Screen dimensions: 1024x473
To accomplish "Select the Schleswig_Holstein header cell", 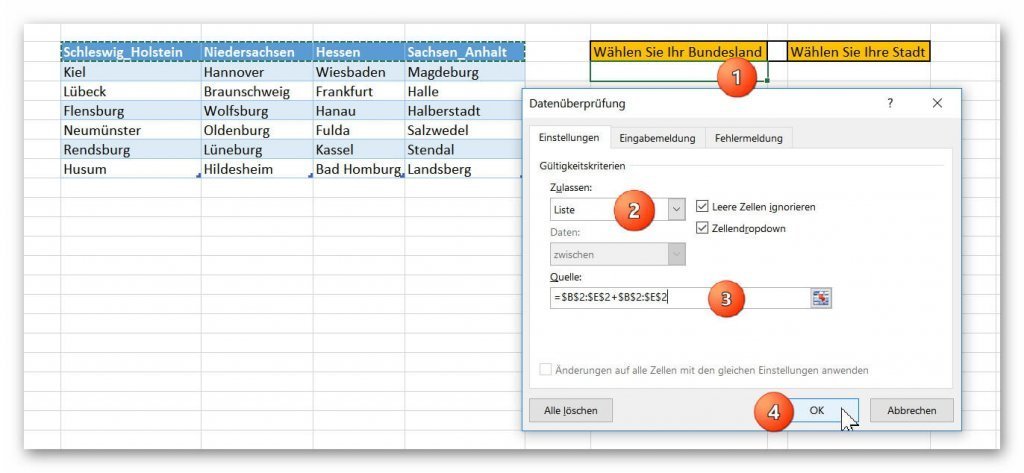I will coord(131,52).
